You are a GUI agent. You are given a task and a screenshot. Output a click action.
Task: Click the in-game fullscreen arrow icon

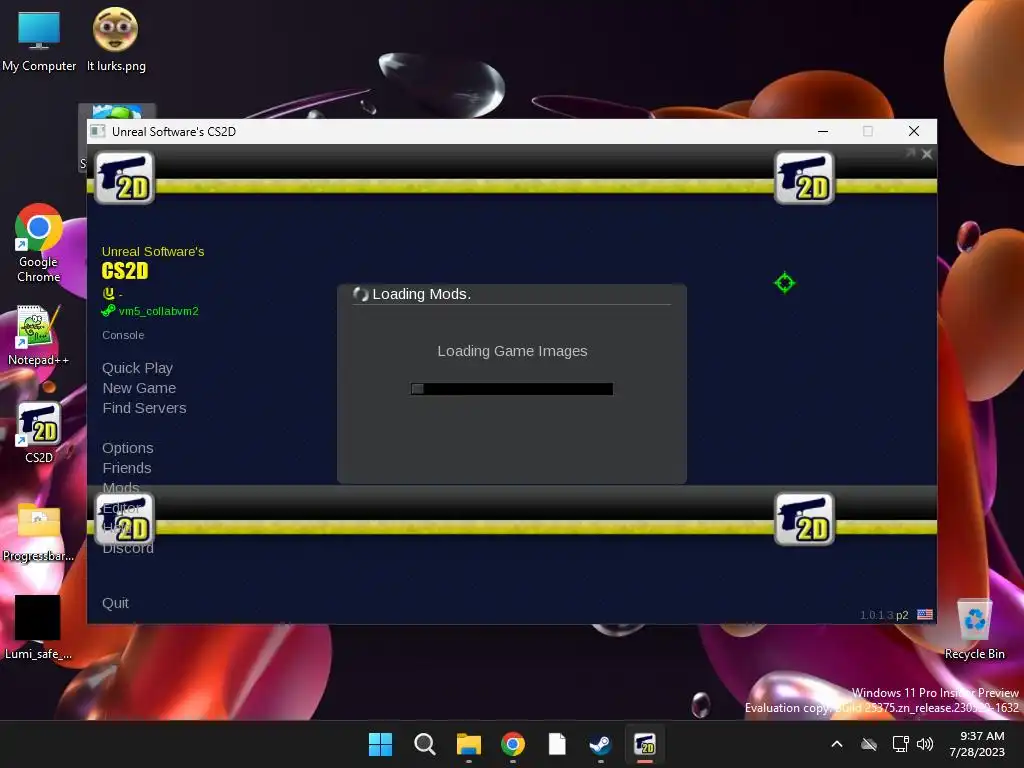coord(910,153)
